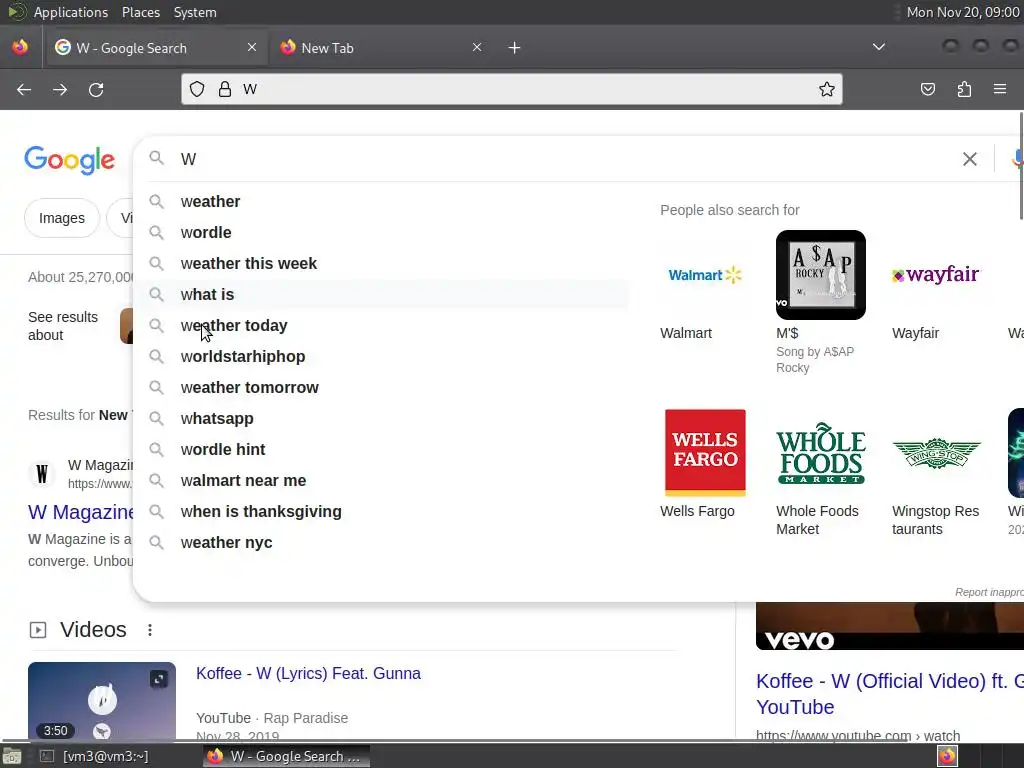
Task: Choose the 'when is thanksgiving' suggestion
Action: (x=381, y=512)
